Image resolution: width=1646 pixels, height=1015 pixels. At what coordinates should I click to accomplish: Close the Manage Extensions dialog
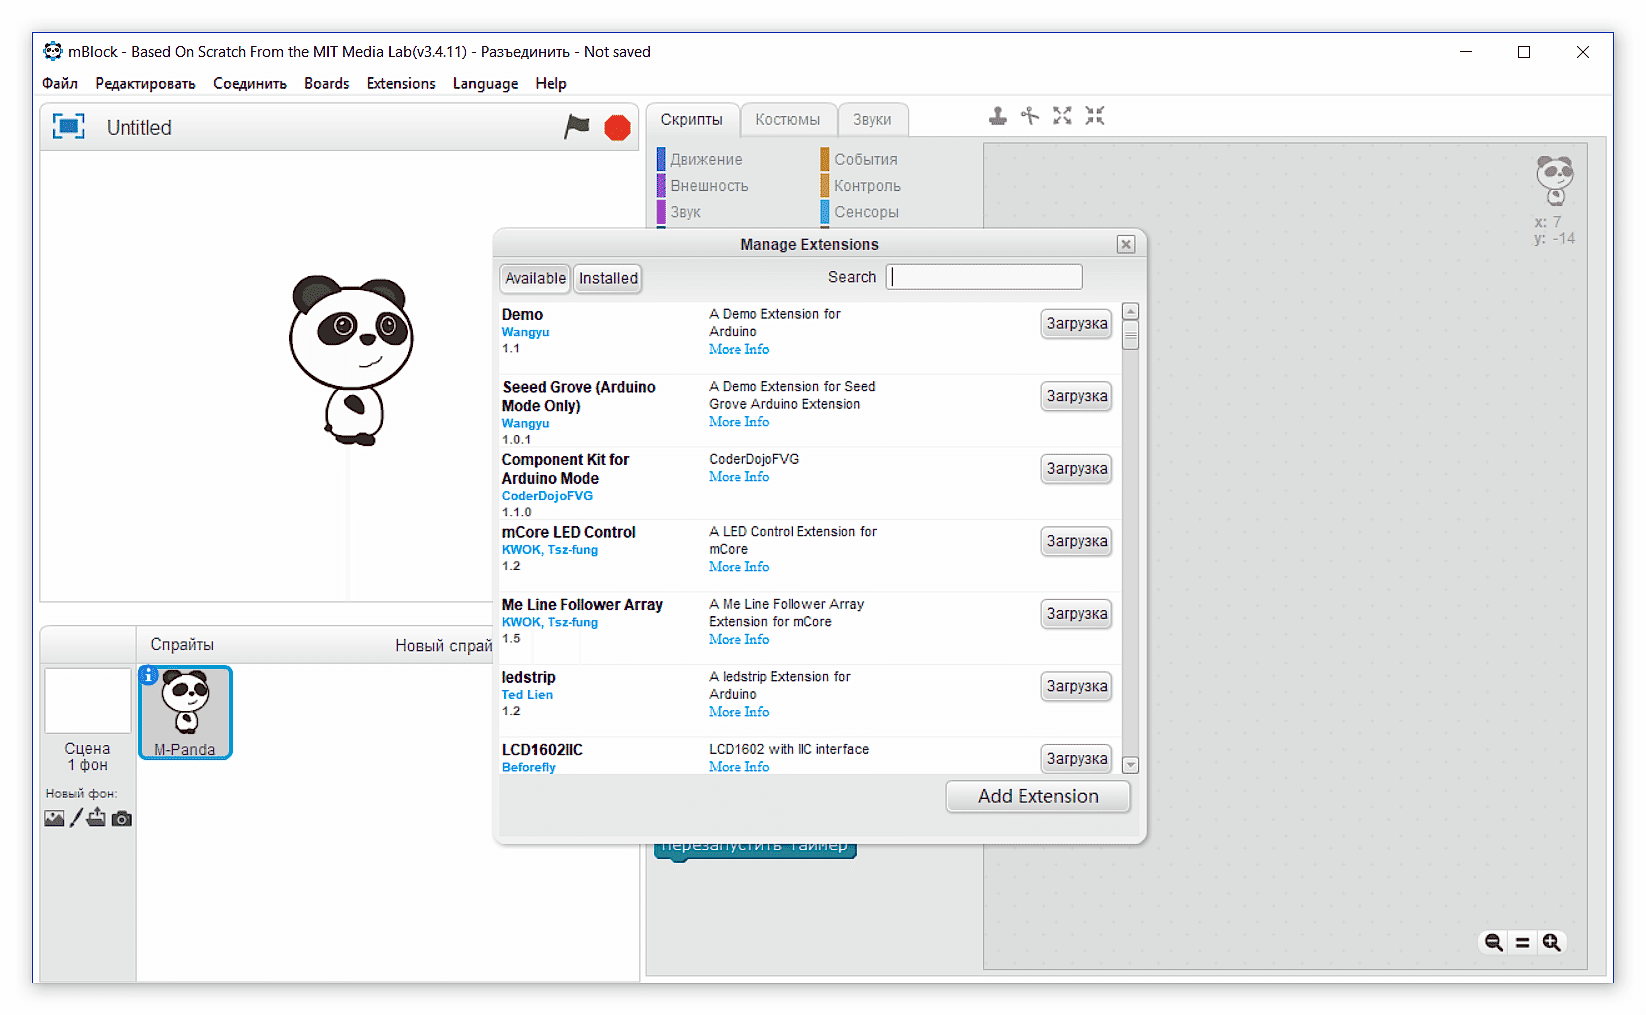point(1126,244)
